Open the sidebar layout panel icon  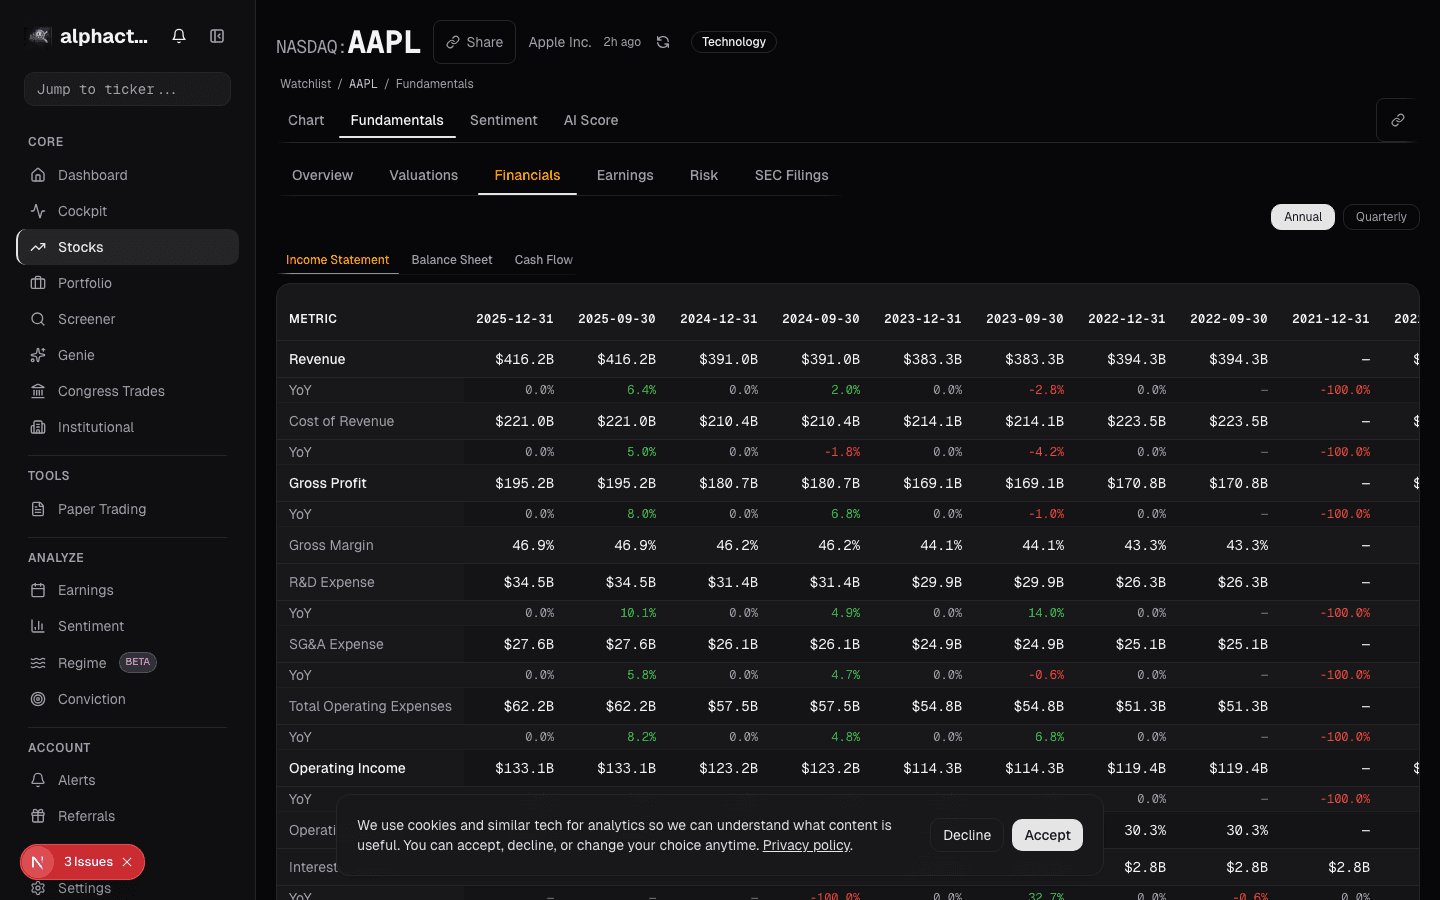217,35
